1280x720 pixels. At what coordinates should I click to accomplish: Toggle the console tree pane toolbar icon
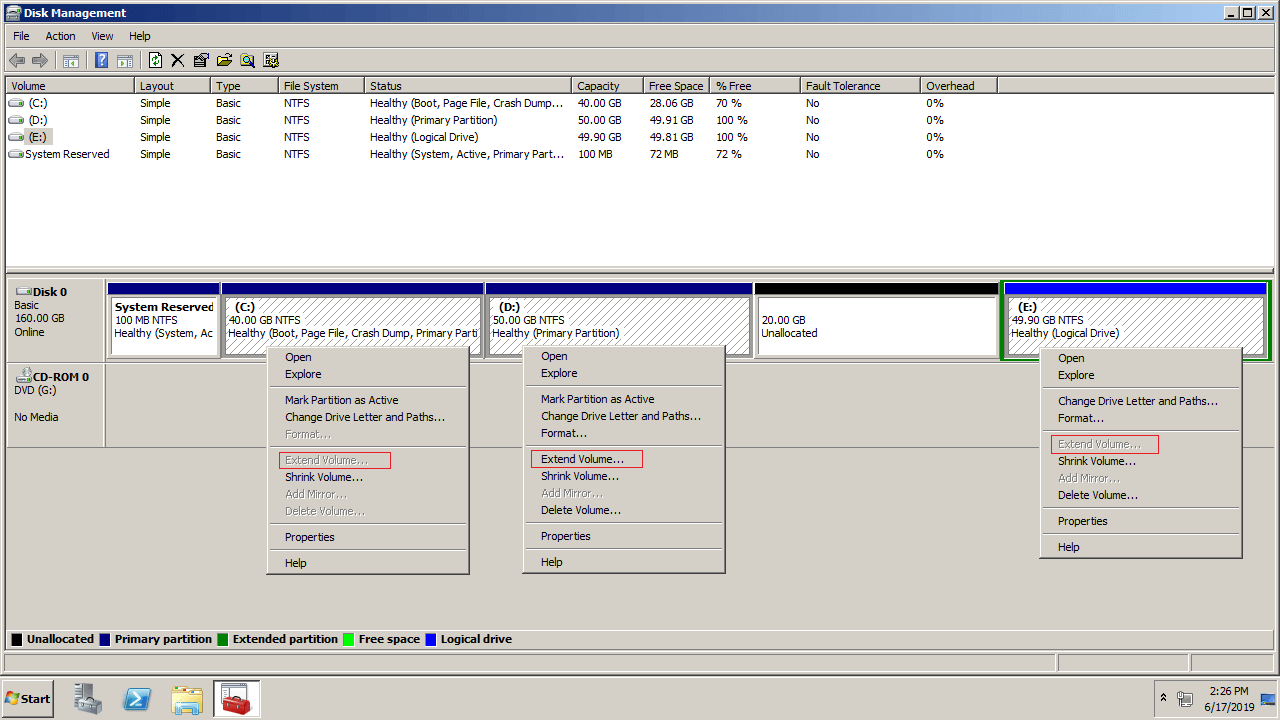tap(71, 61)
